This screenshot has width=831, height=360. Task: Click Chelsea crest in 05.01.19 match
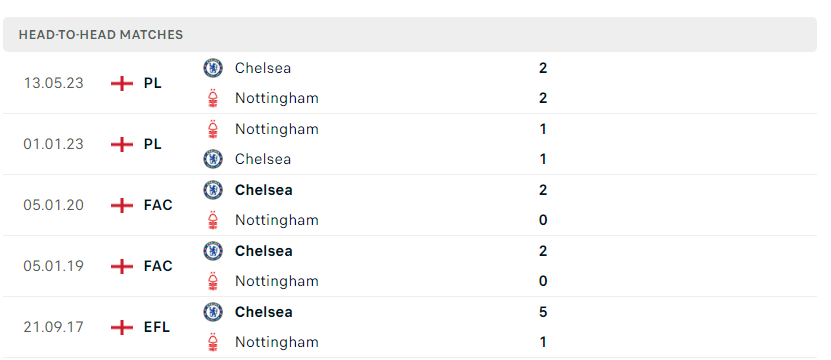(213, 251)
